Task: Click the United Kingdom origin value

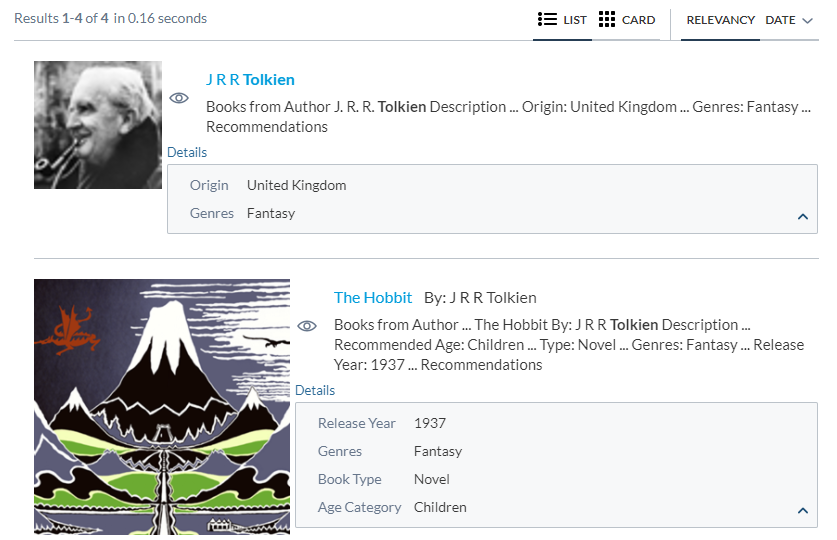Action: tap(296, 186)
